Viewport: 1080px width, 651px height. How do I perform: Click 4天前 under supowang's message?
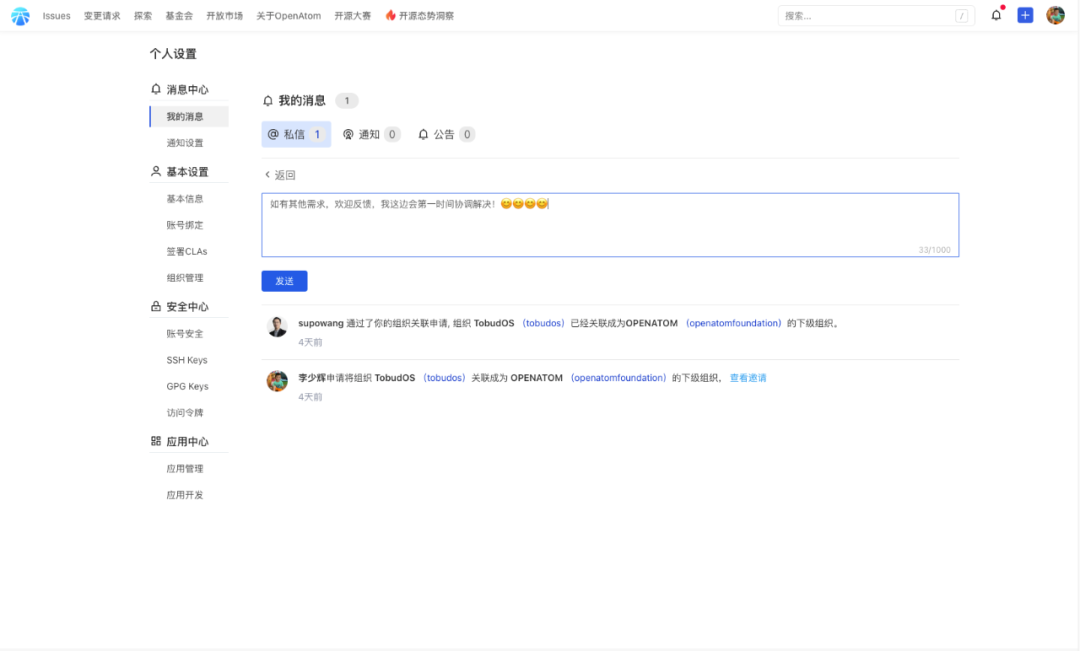click(x=310, y=342)
